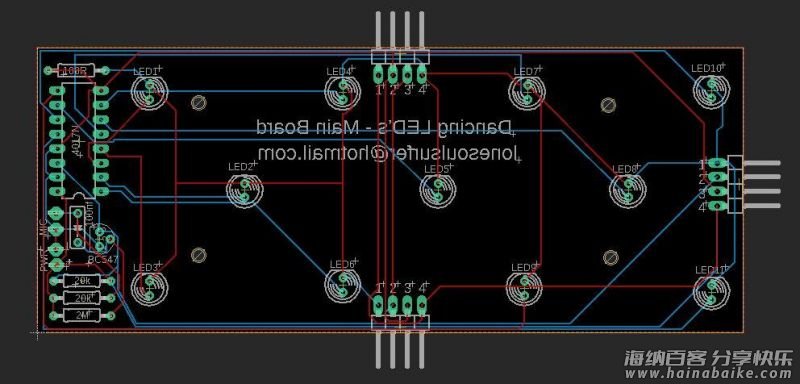Click the BC547 transistor footprint

tap(102, 239)
